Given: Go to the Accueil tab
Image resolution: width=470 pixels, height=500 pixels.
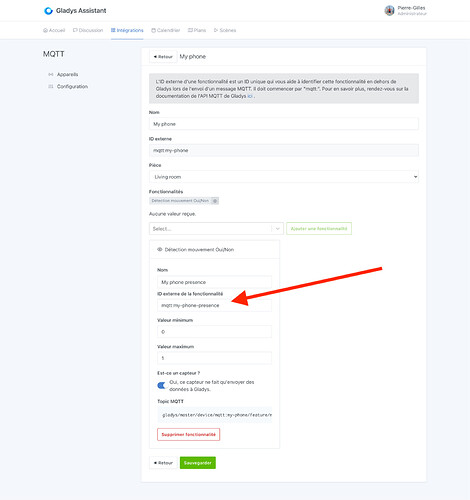Looking at the screenshot, I should pos(54,30).
